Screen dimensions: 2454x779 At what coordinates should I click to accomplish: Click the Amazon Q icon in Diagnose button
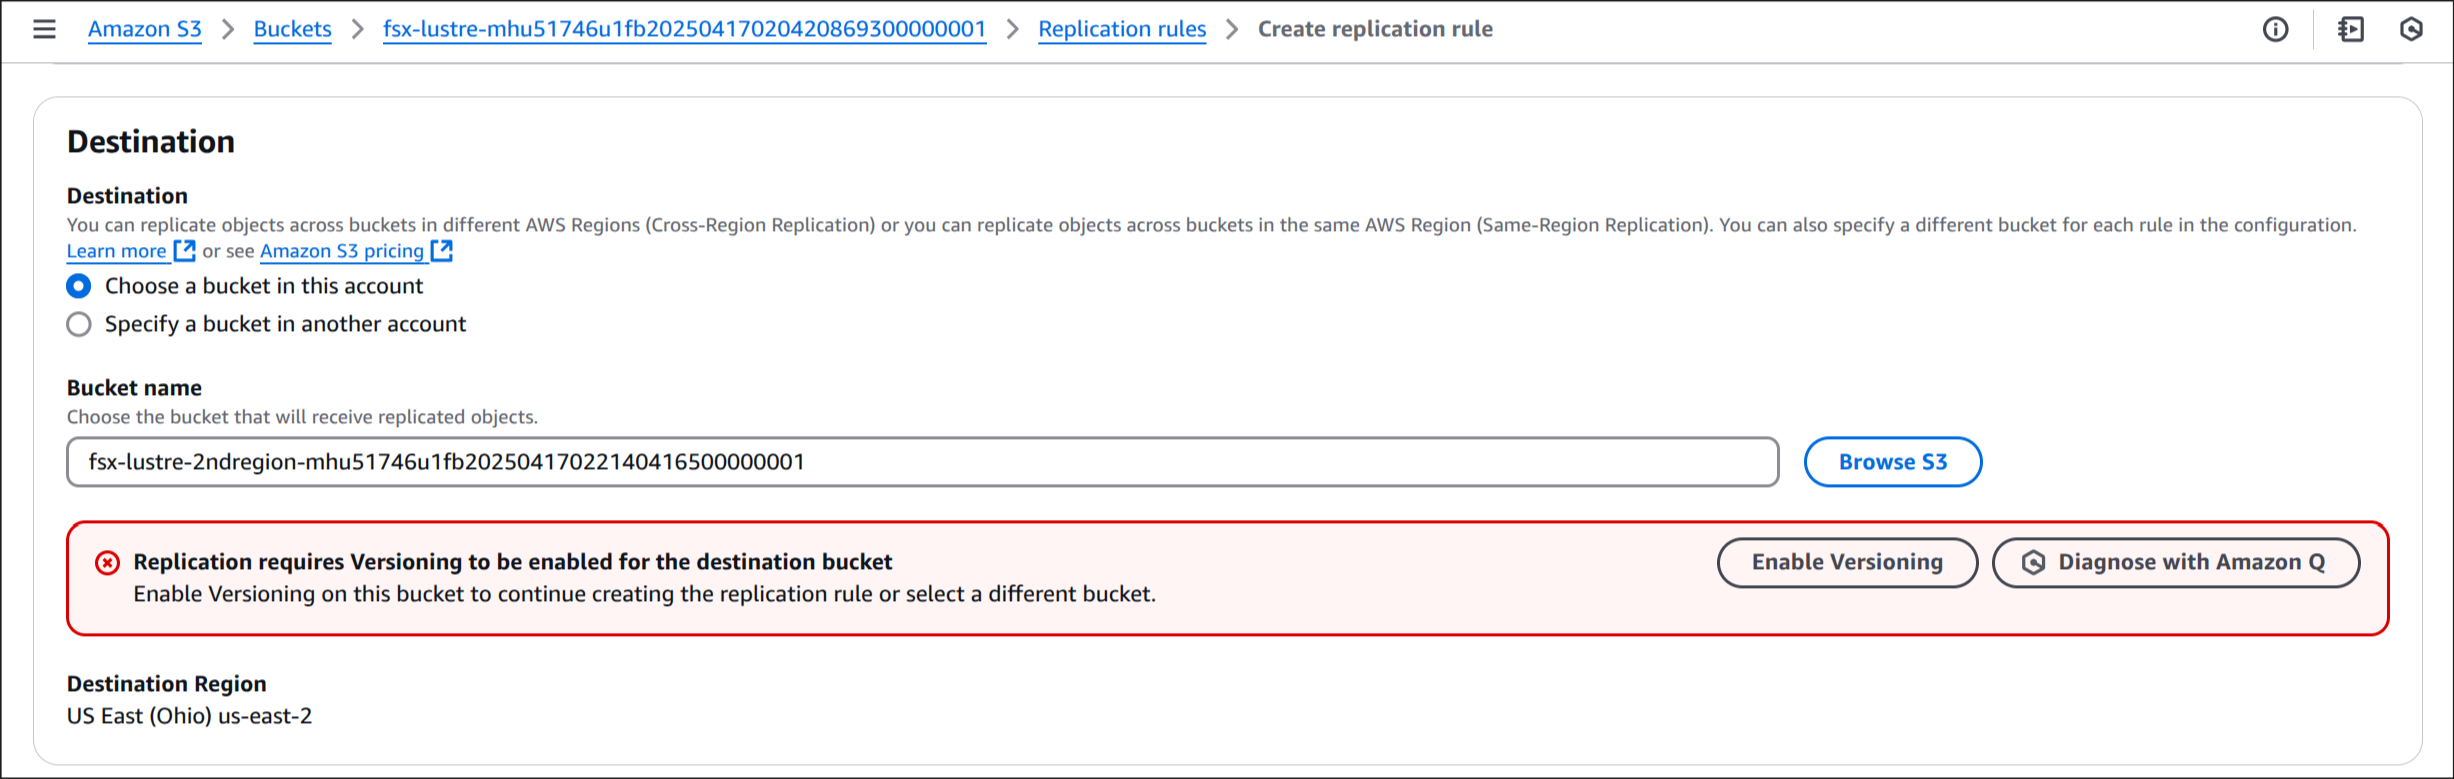click(x=2033, y=563)
